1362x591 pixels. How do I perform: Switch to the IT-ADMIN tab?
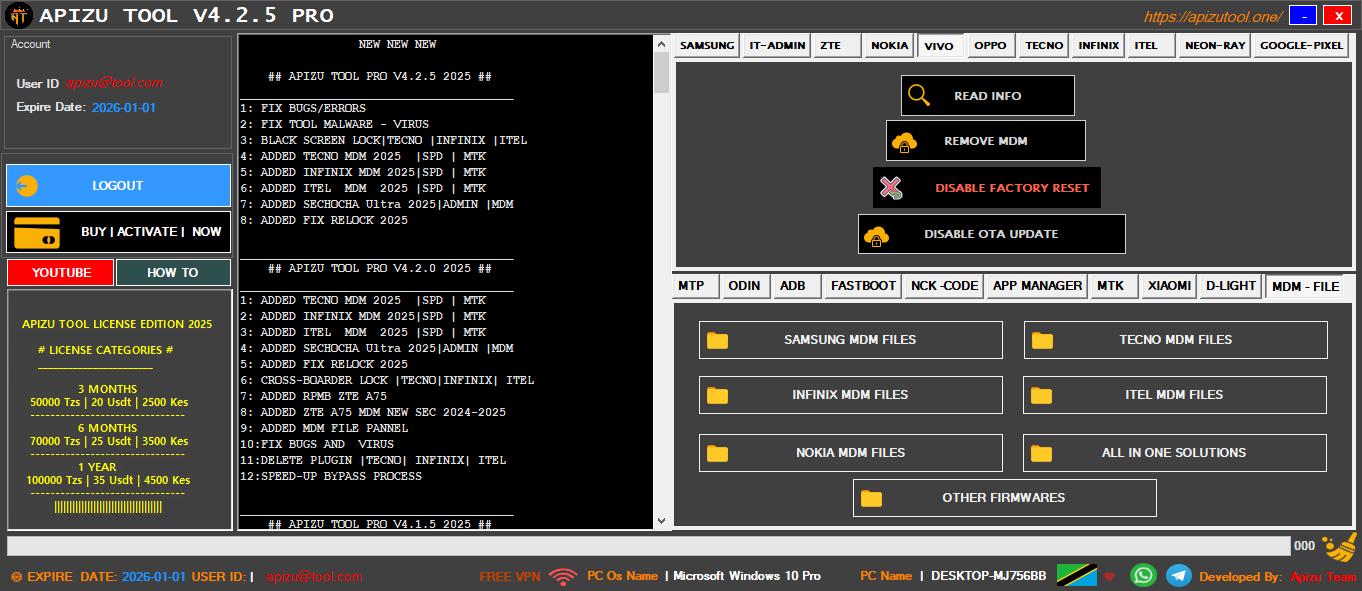tap(777, 46)
